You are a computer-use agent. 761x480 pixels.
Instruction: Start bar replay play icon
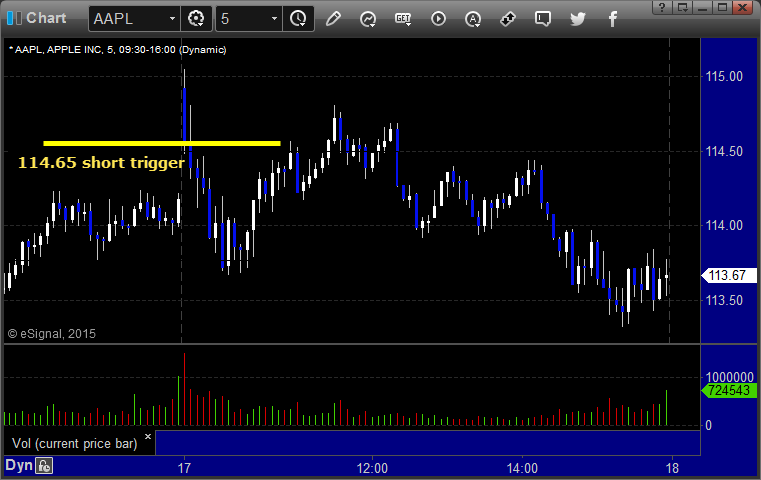[438, 19]
